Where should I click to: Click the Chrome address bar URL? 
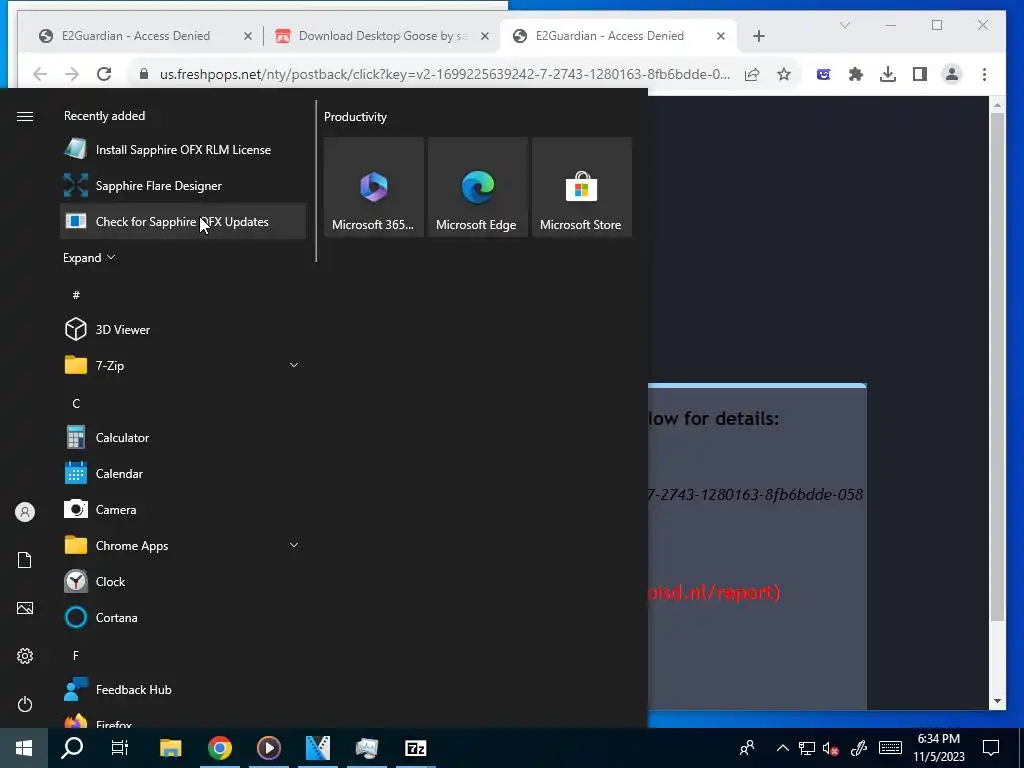tap(445, 74)
